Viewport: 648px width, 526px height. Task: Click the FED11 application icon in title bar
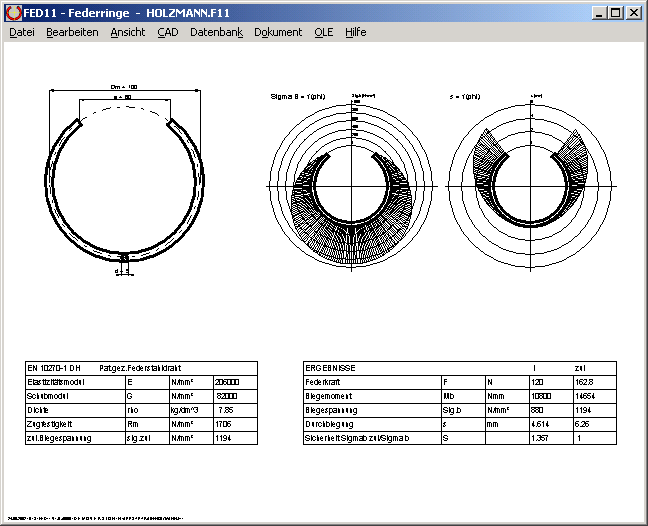coord(12,13)
